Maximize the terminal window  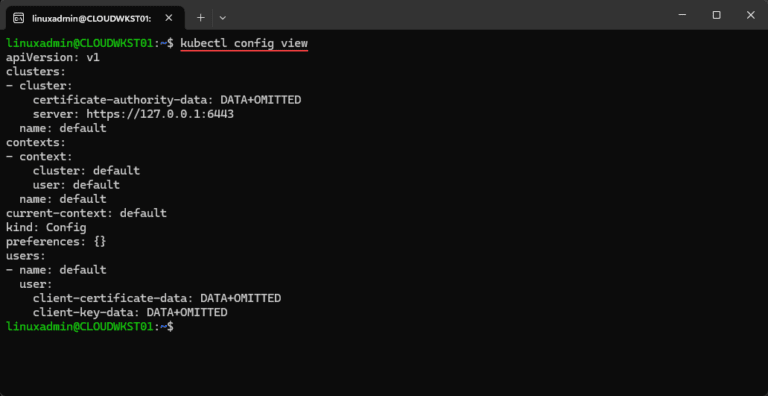point(716,15)
